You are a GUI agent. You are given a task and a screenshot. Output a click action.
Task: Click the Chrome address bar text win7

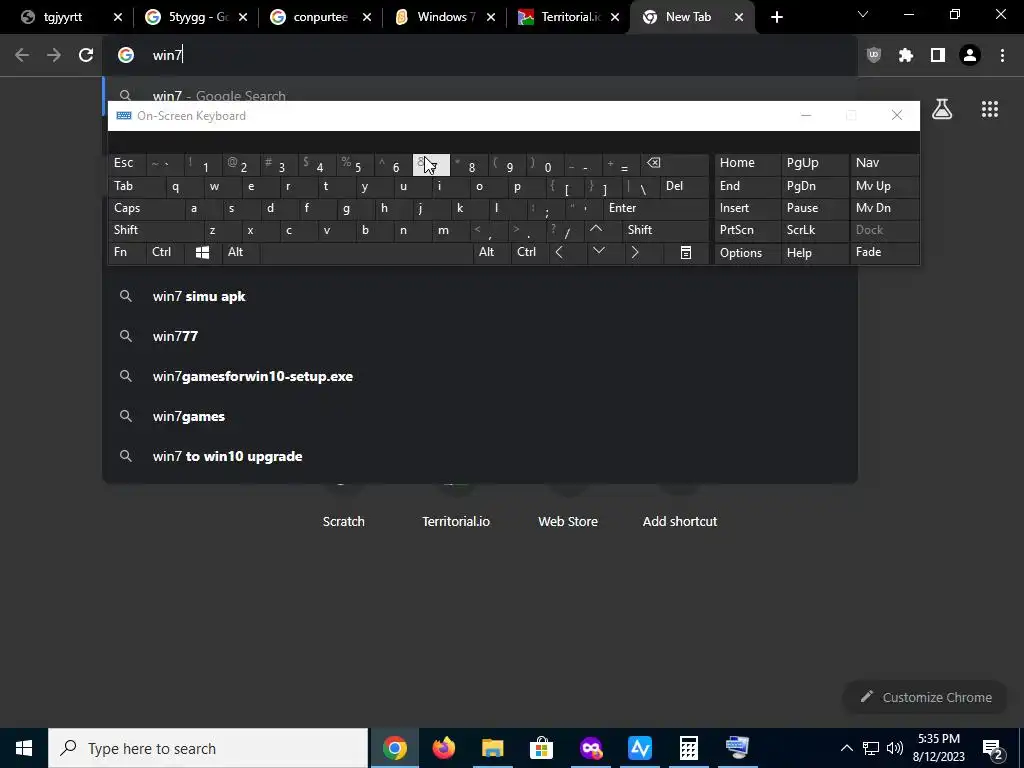[167, 56]
